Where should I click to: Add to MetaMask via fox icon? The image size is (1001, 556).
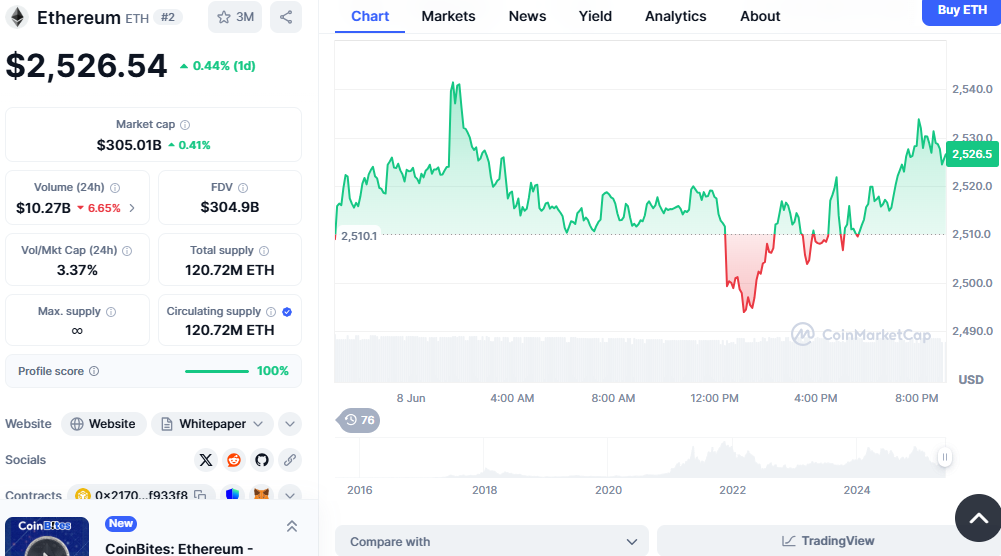pos(262,494)
